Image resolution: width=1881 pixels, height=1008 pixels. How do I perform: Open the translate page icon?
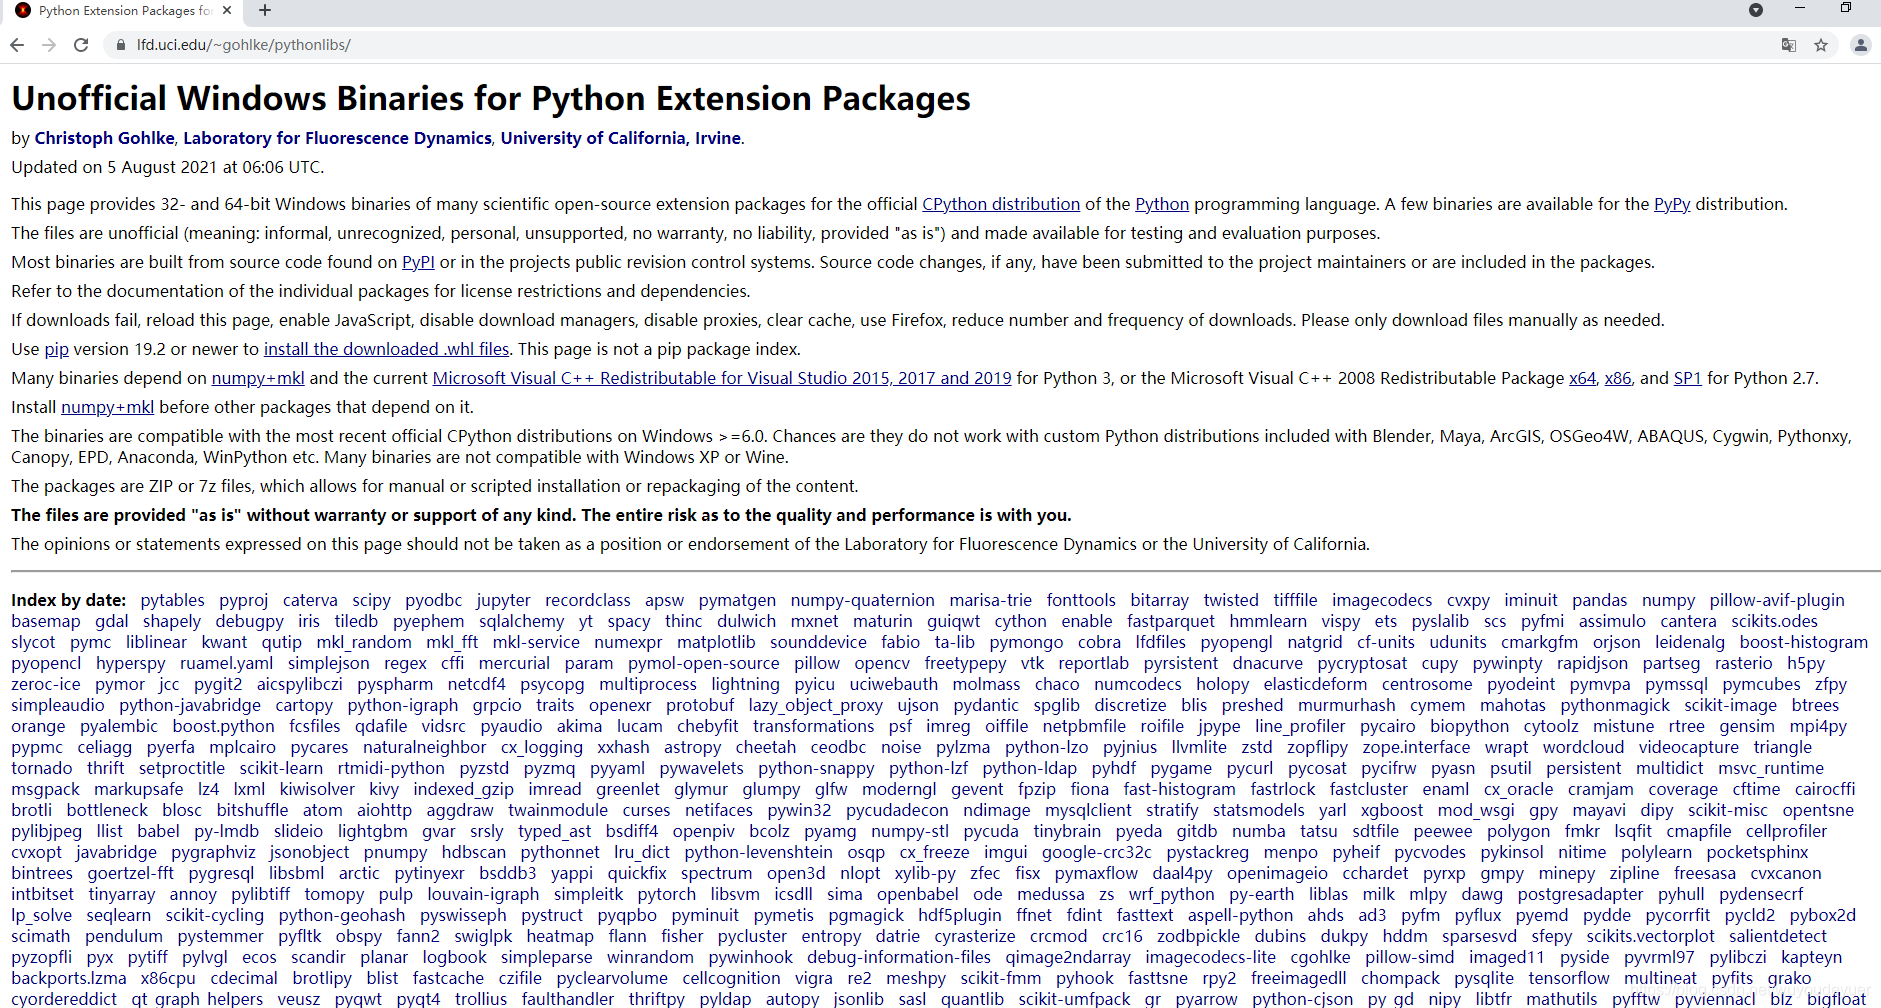tap(1789, 45)
